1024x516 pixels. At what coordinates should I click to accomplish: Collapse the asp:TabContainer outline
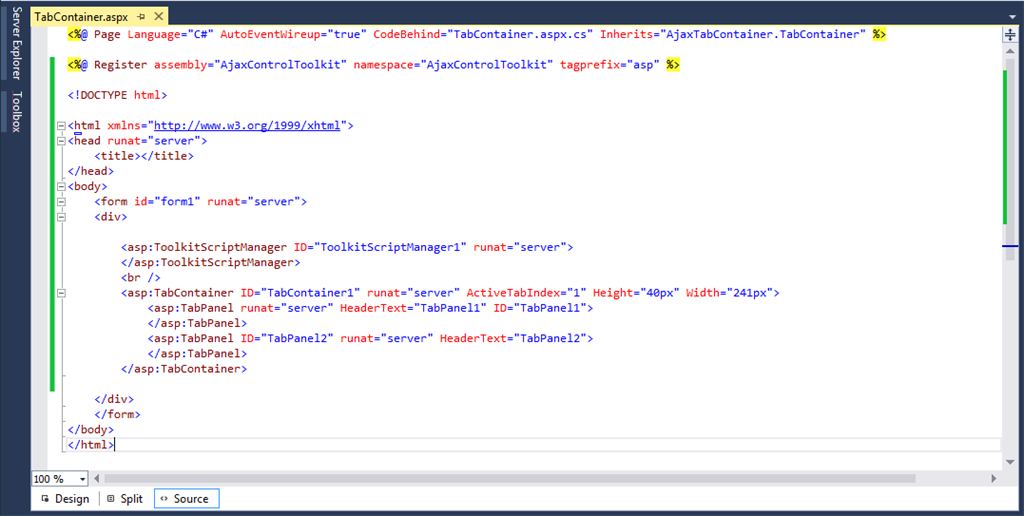click(x=61, y=293)
